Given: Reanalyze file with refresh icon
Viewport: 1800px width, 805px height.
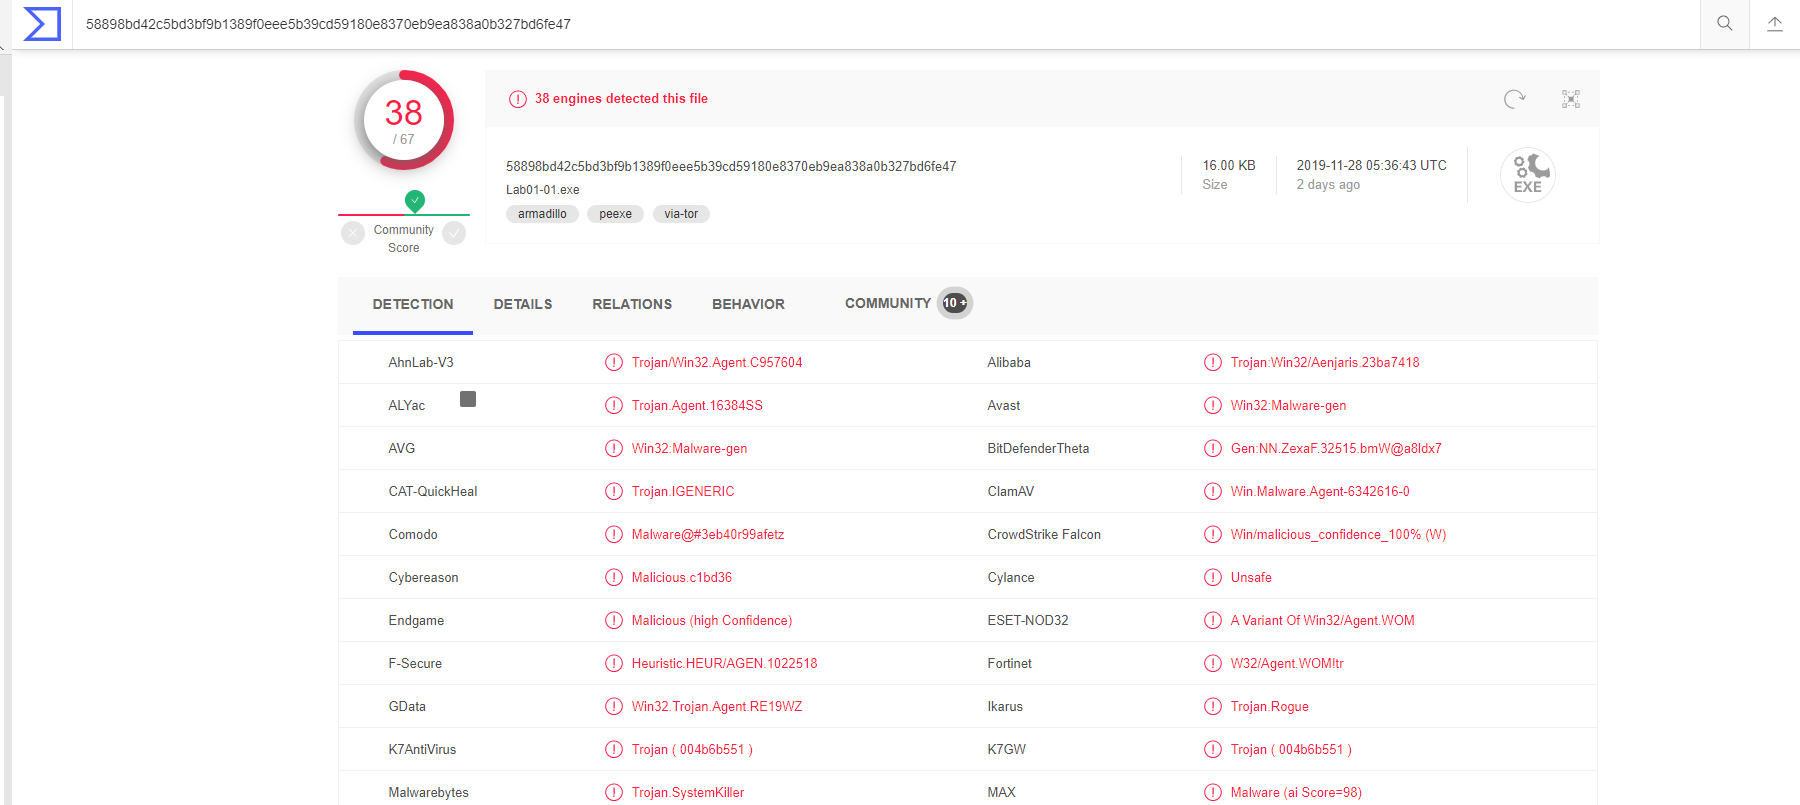Looking at the screenshot, I should 1515,99.
